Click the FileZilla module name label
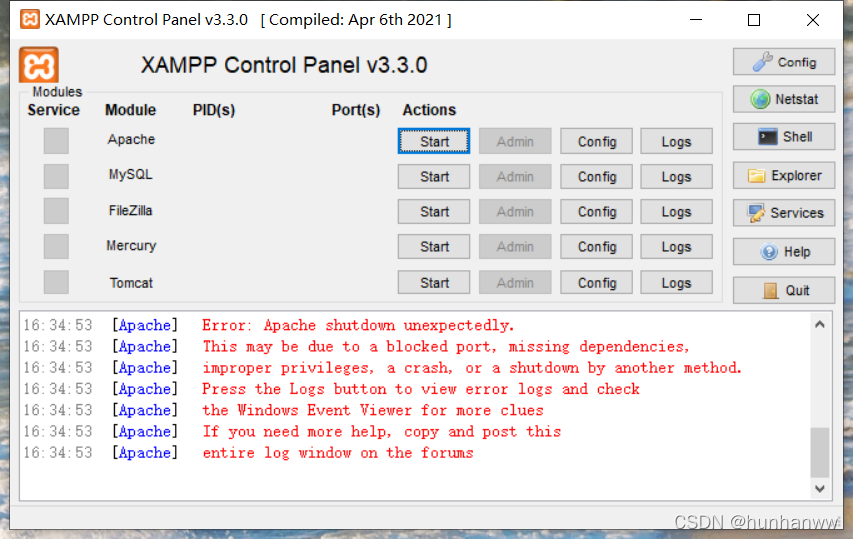 tap(131, 210)
